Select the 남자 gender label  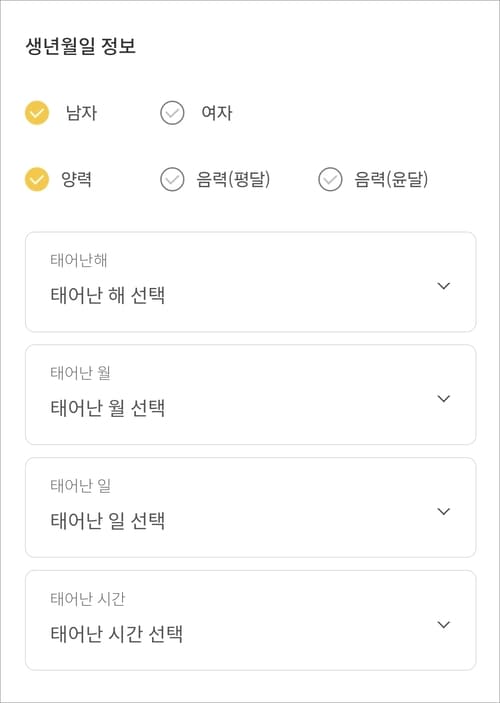[x=81, y=113]
